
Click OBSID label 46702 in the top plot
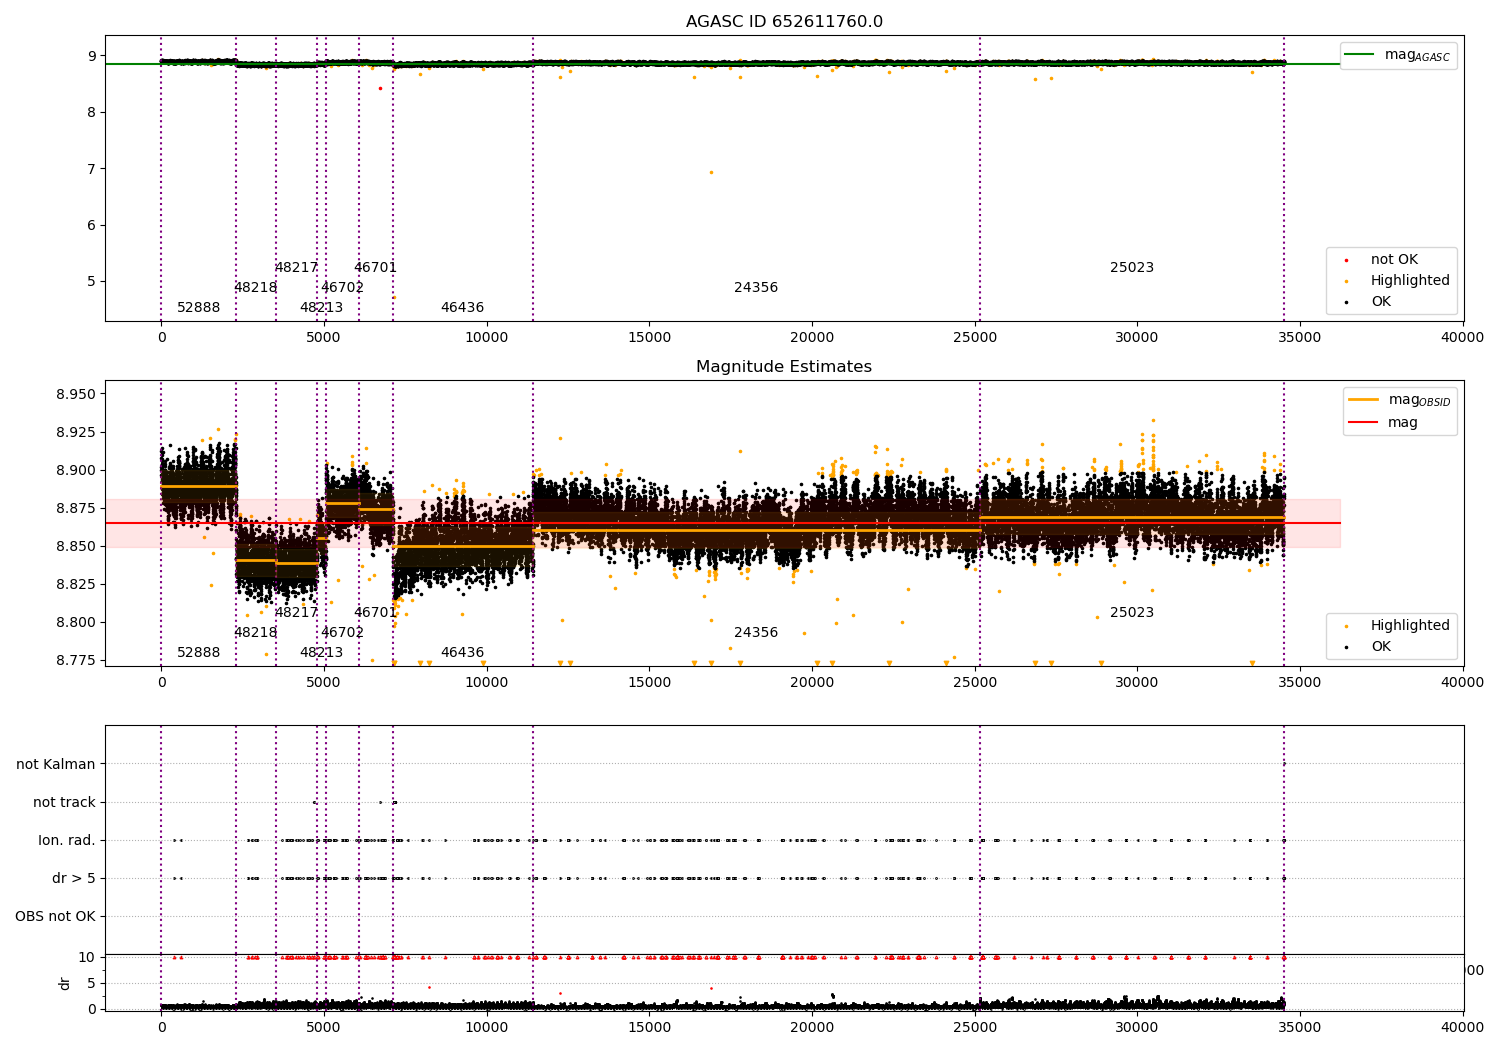342,288
